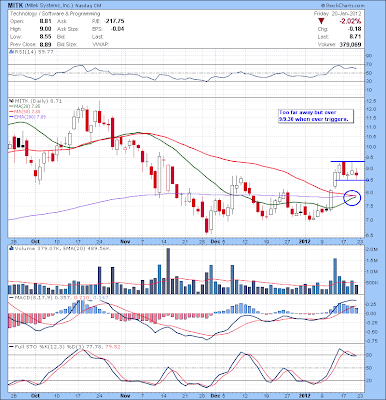Click the Volume value 379,069
Viewport: 386px width, 400px height.
point(350,44)
